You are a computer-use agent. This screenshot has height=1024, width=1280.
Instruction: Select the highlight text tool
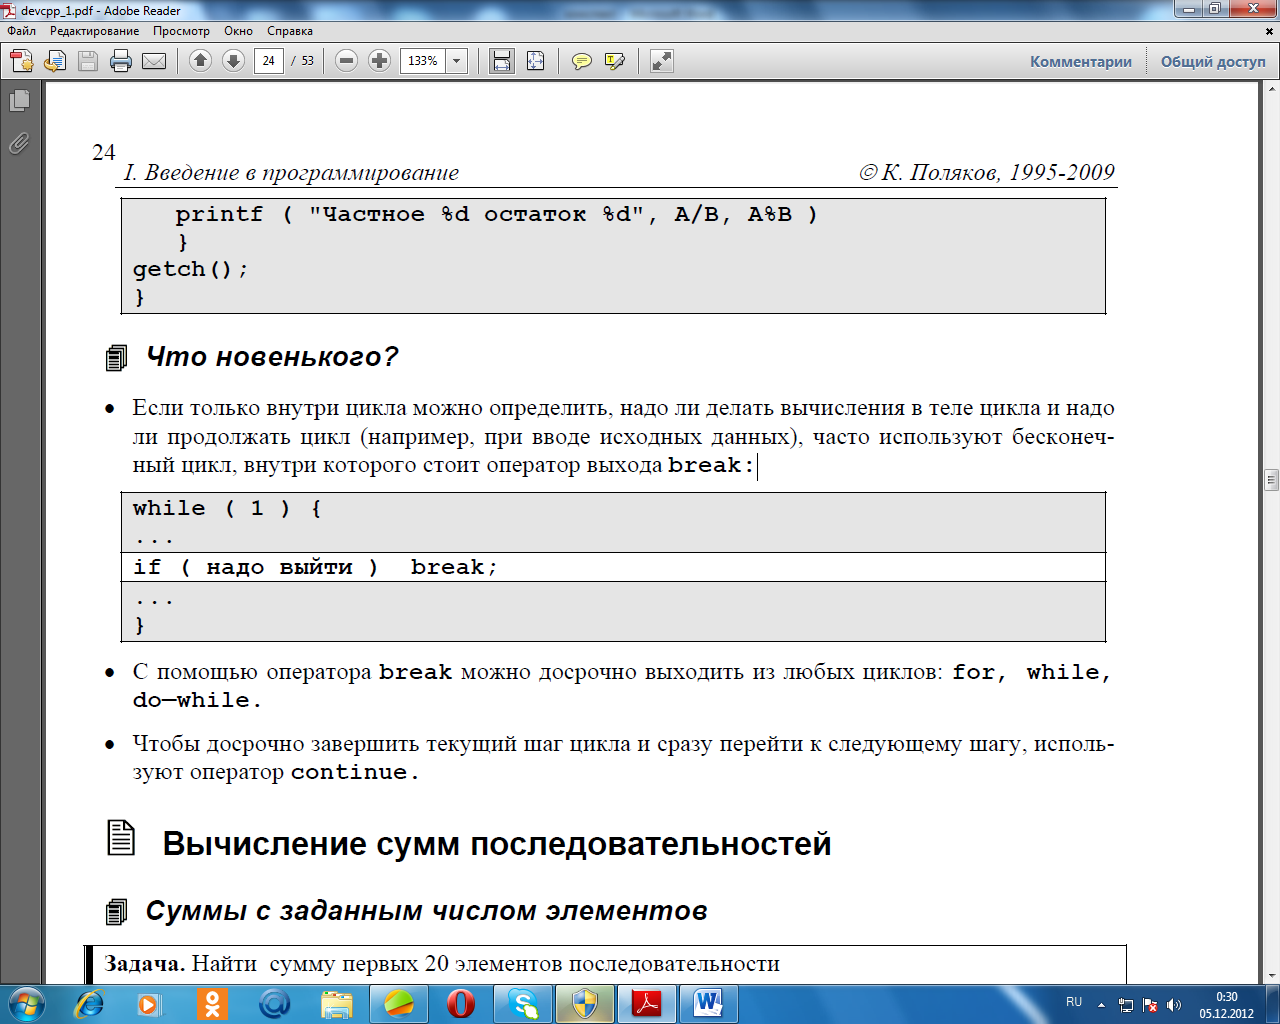[x=615, y=61]
